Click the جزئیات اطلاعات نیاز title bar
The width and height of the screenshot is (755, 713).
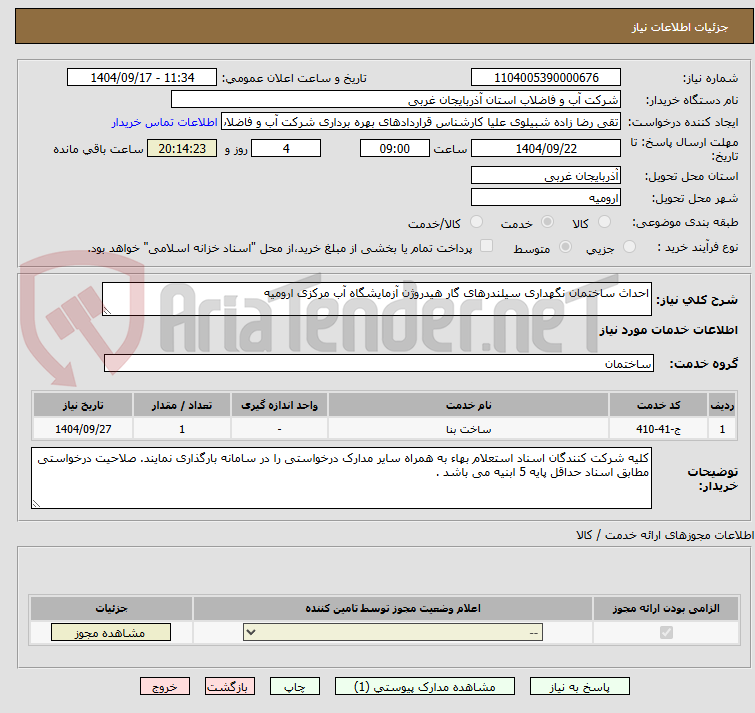384,26
